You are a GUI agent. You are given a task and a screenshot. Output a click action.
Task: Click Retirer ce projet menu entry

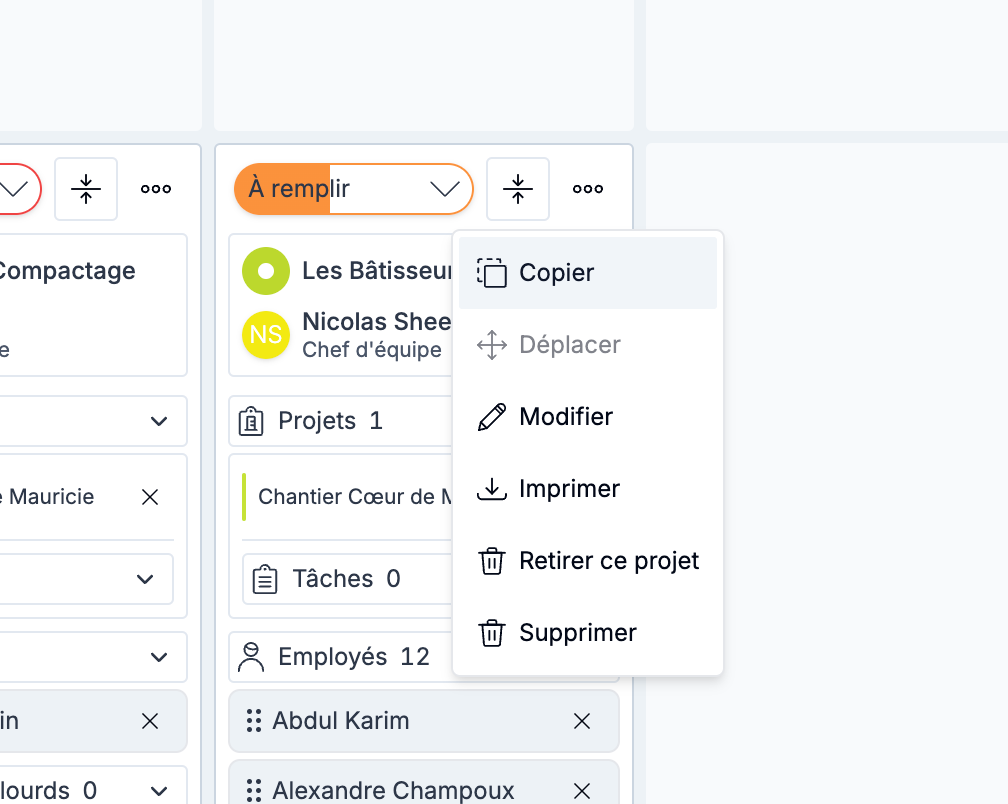608,561
